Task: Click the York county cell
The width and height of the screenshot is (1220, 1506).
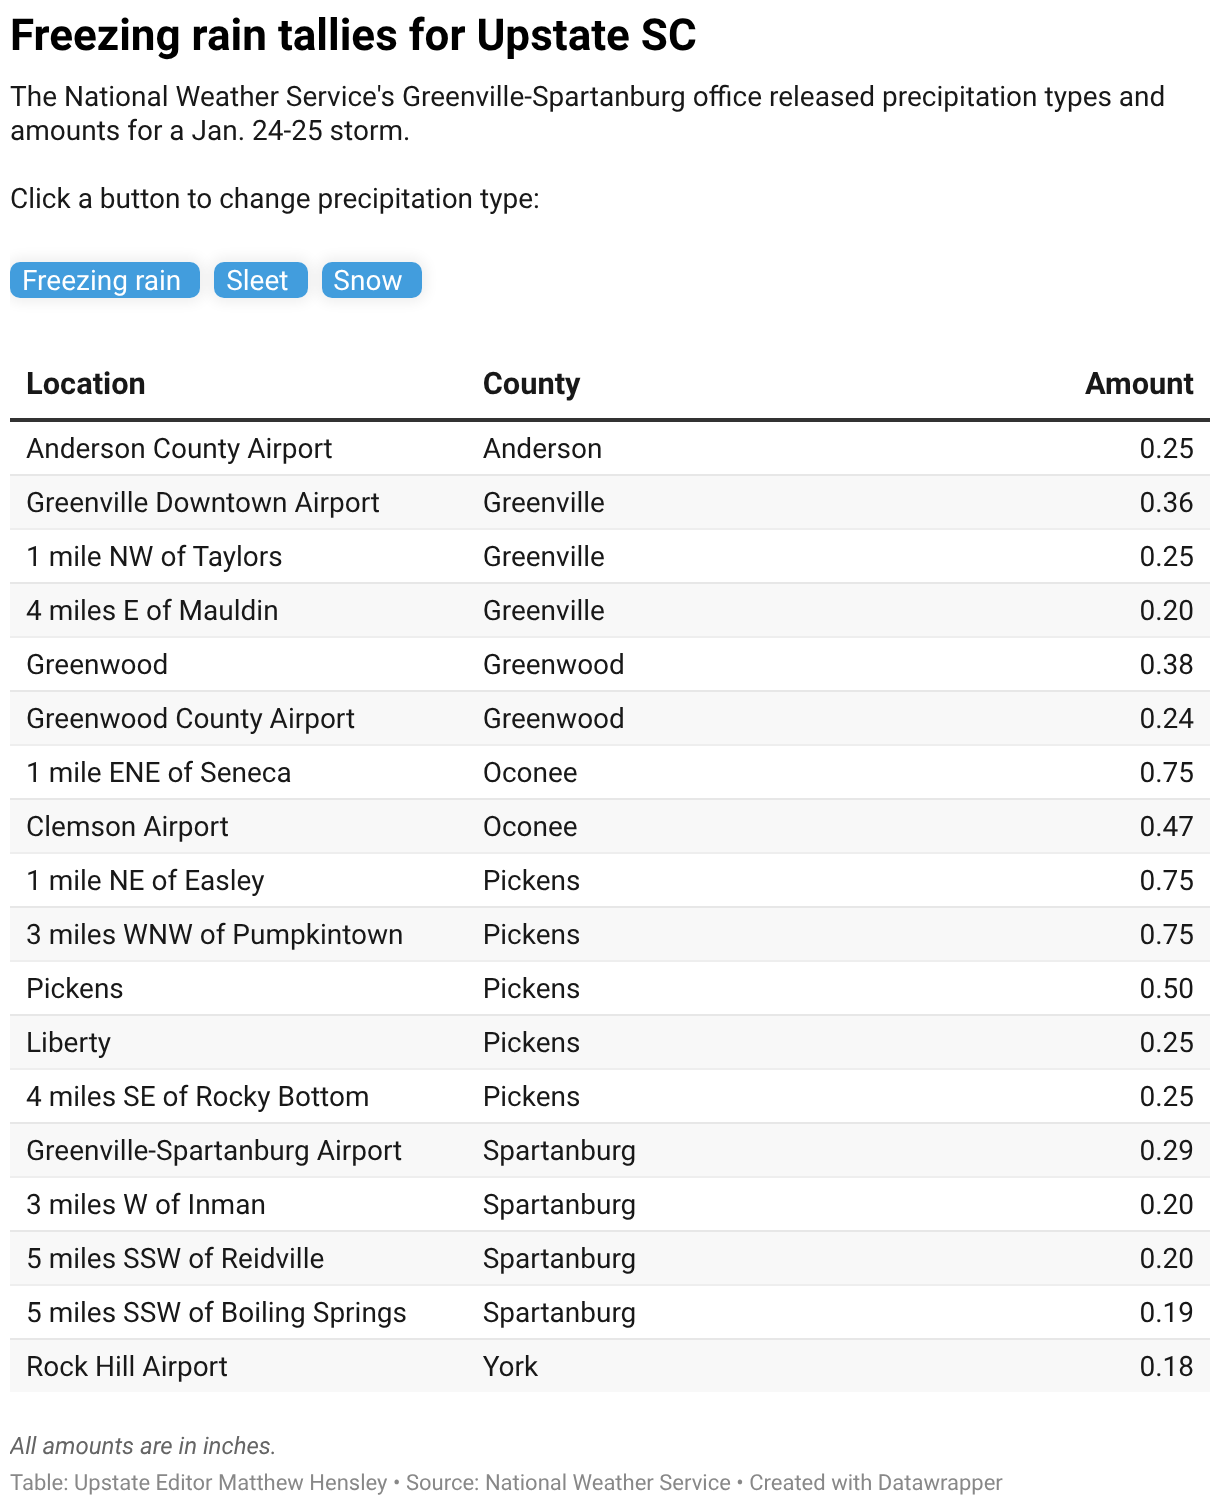Action: [x=510, y=1366]
